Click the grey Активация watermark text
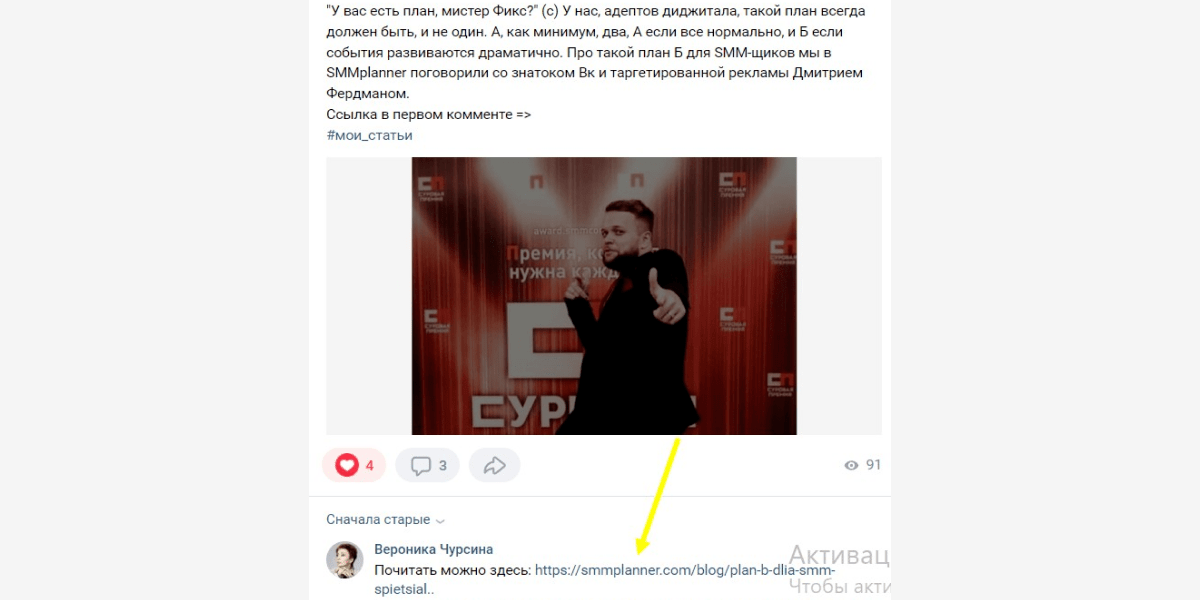The image size is (1200, 600). (838, 556)
